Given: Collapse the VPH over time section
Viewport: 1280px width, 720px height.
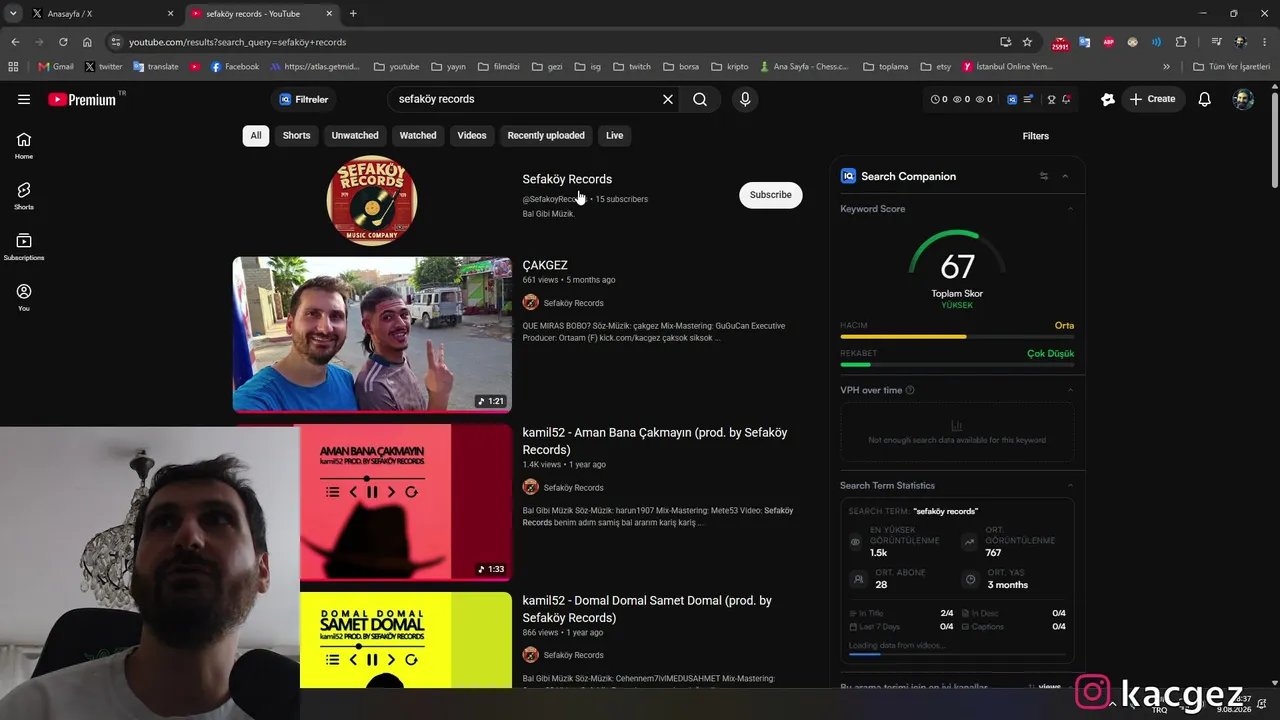Looking at the screenshot, I should click(x=1070, y=390).
